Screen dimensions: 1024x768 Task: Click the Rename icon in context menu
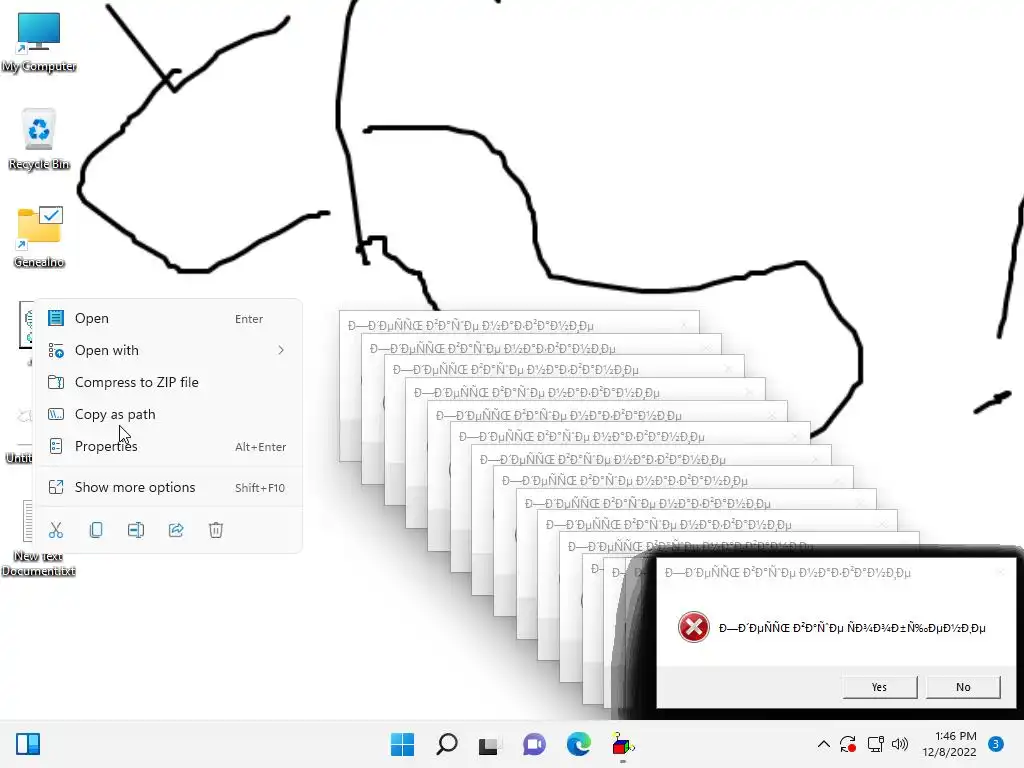[136, 530]
